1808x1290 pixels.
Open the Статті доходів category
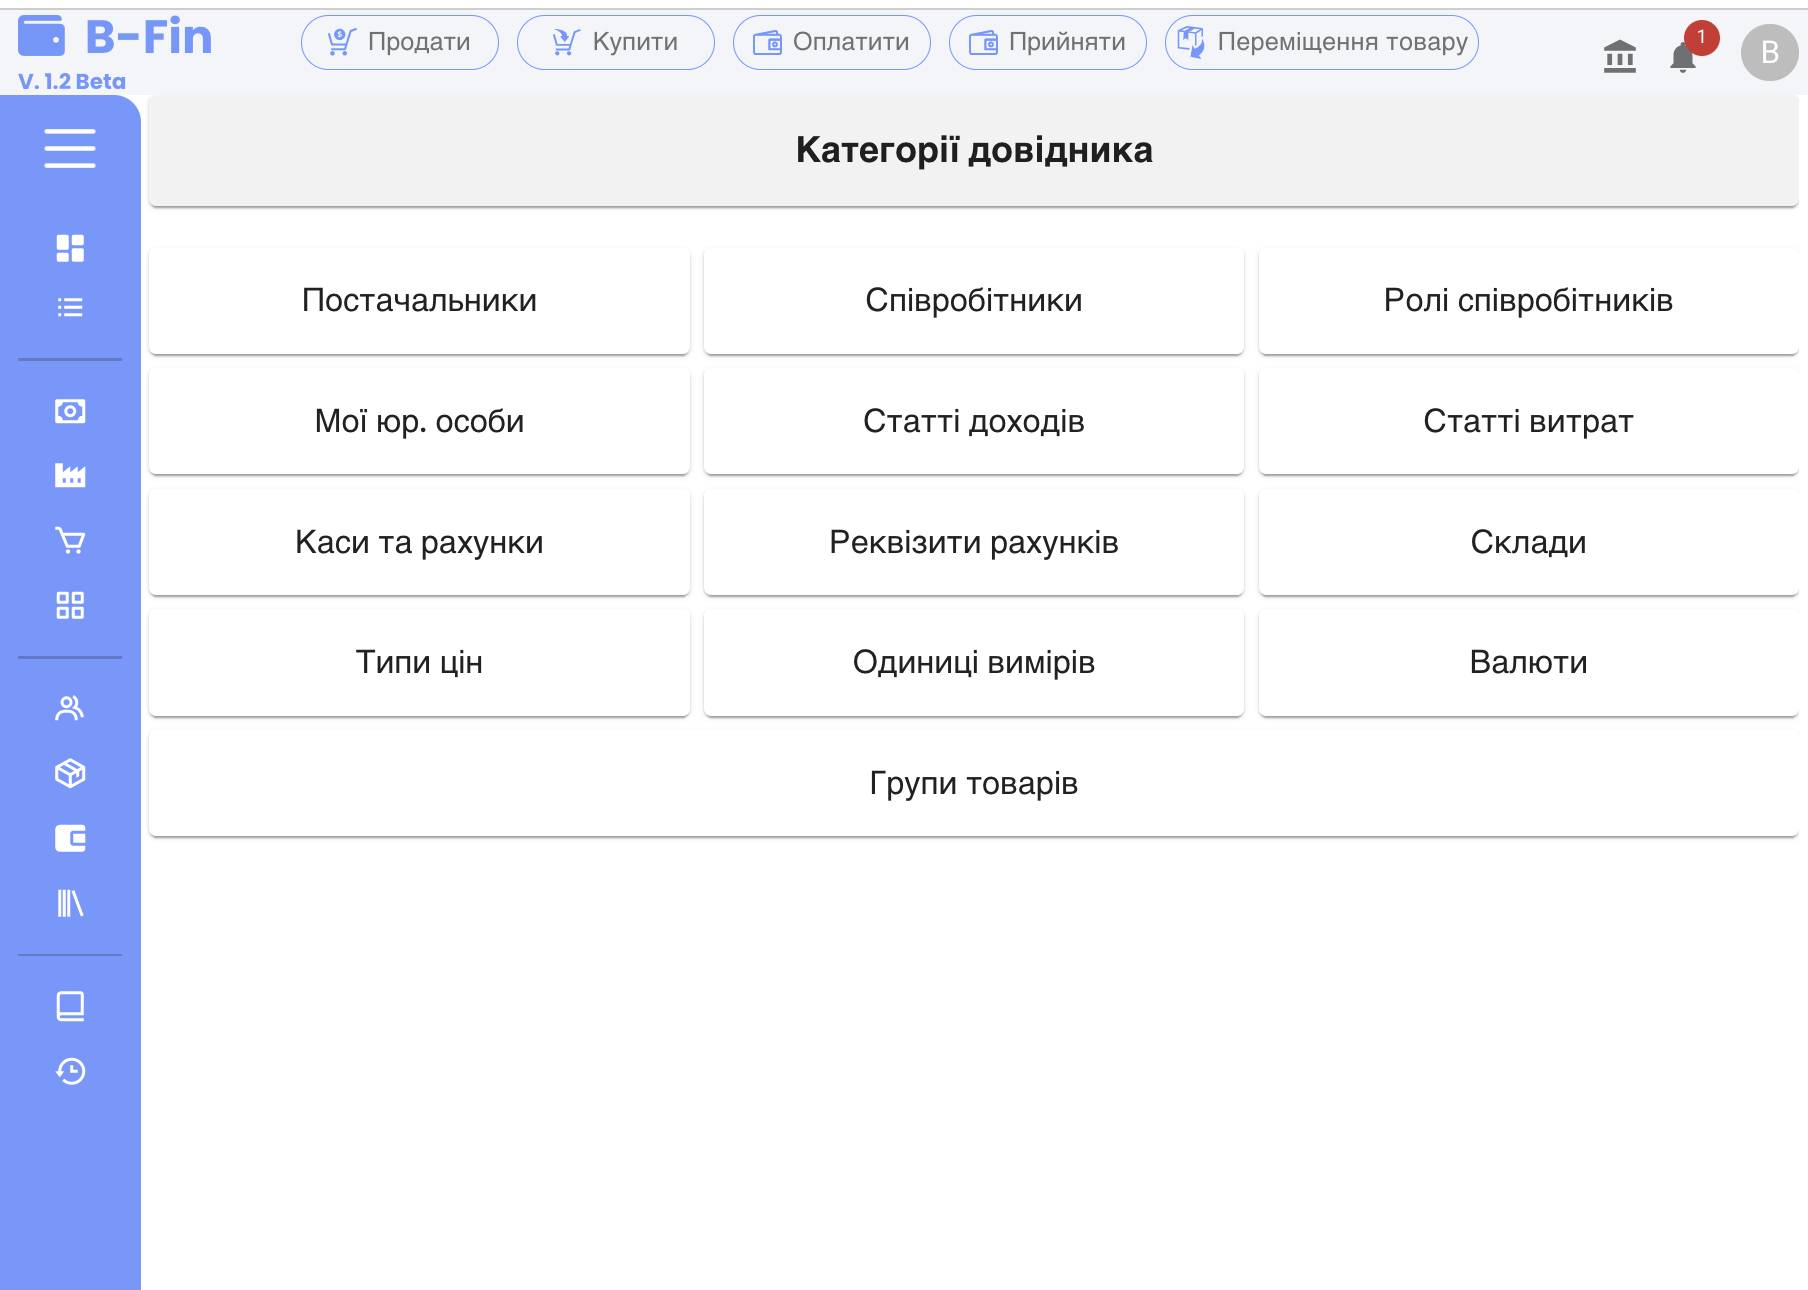(974, 421)
